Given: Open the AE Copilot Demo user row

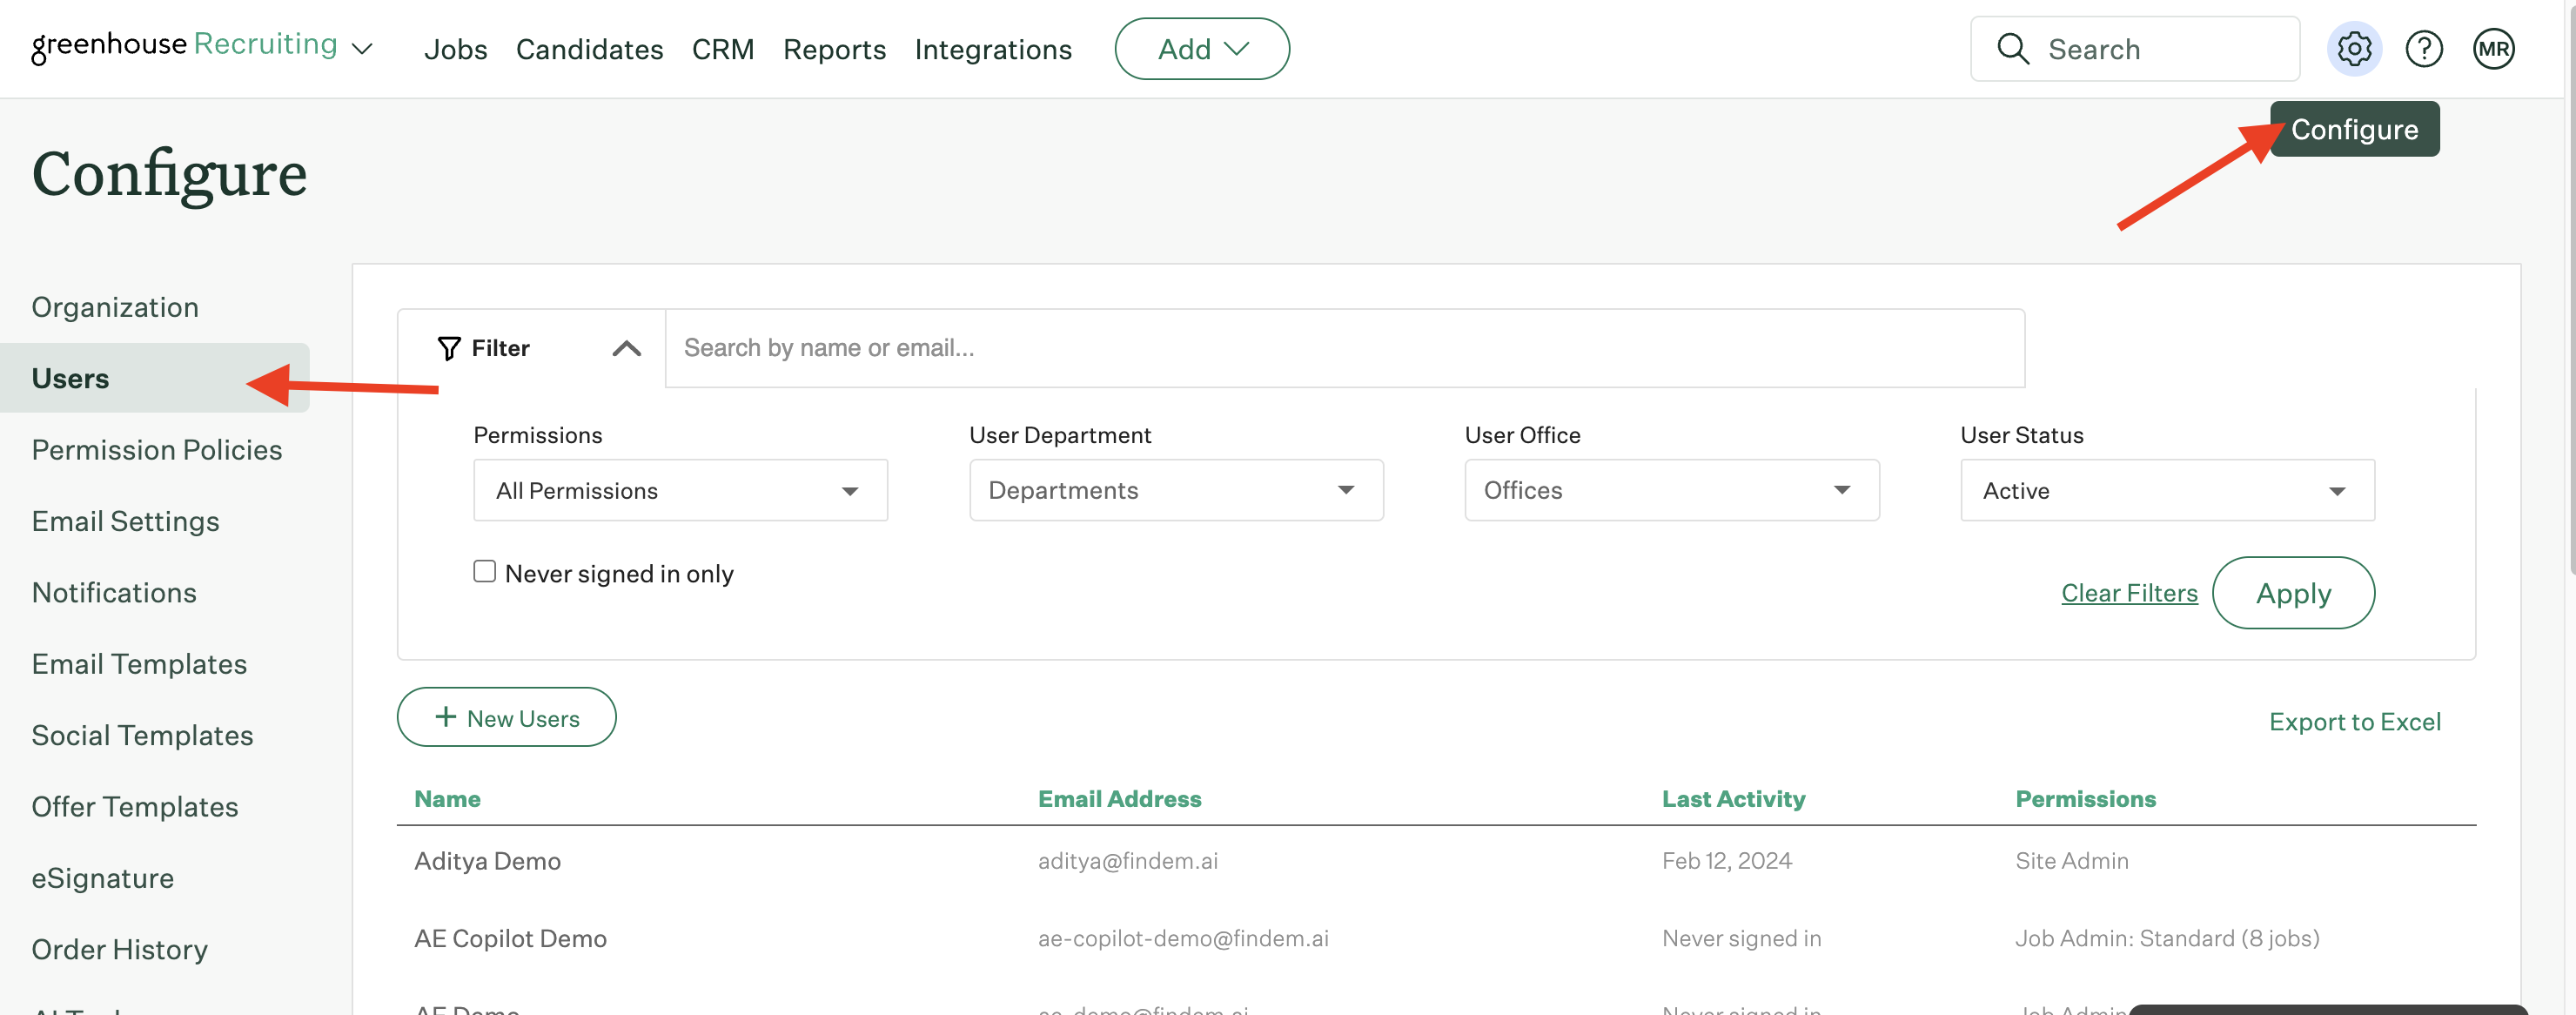Looking at the screenshot, I should coord(1436,938).
